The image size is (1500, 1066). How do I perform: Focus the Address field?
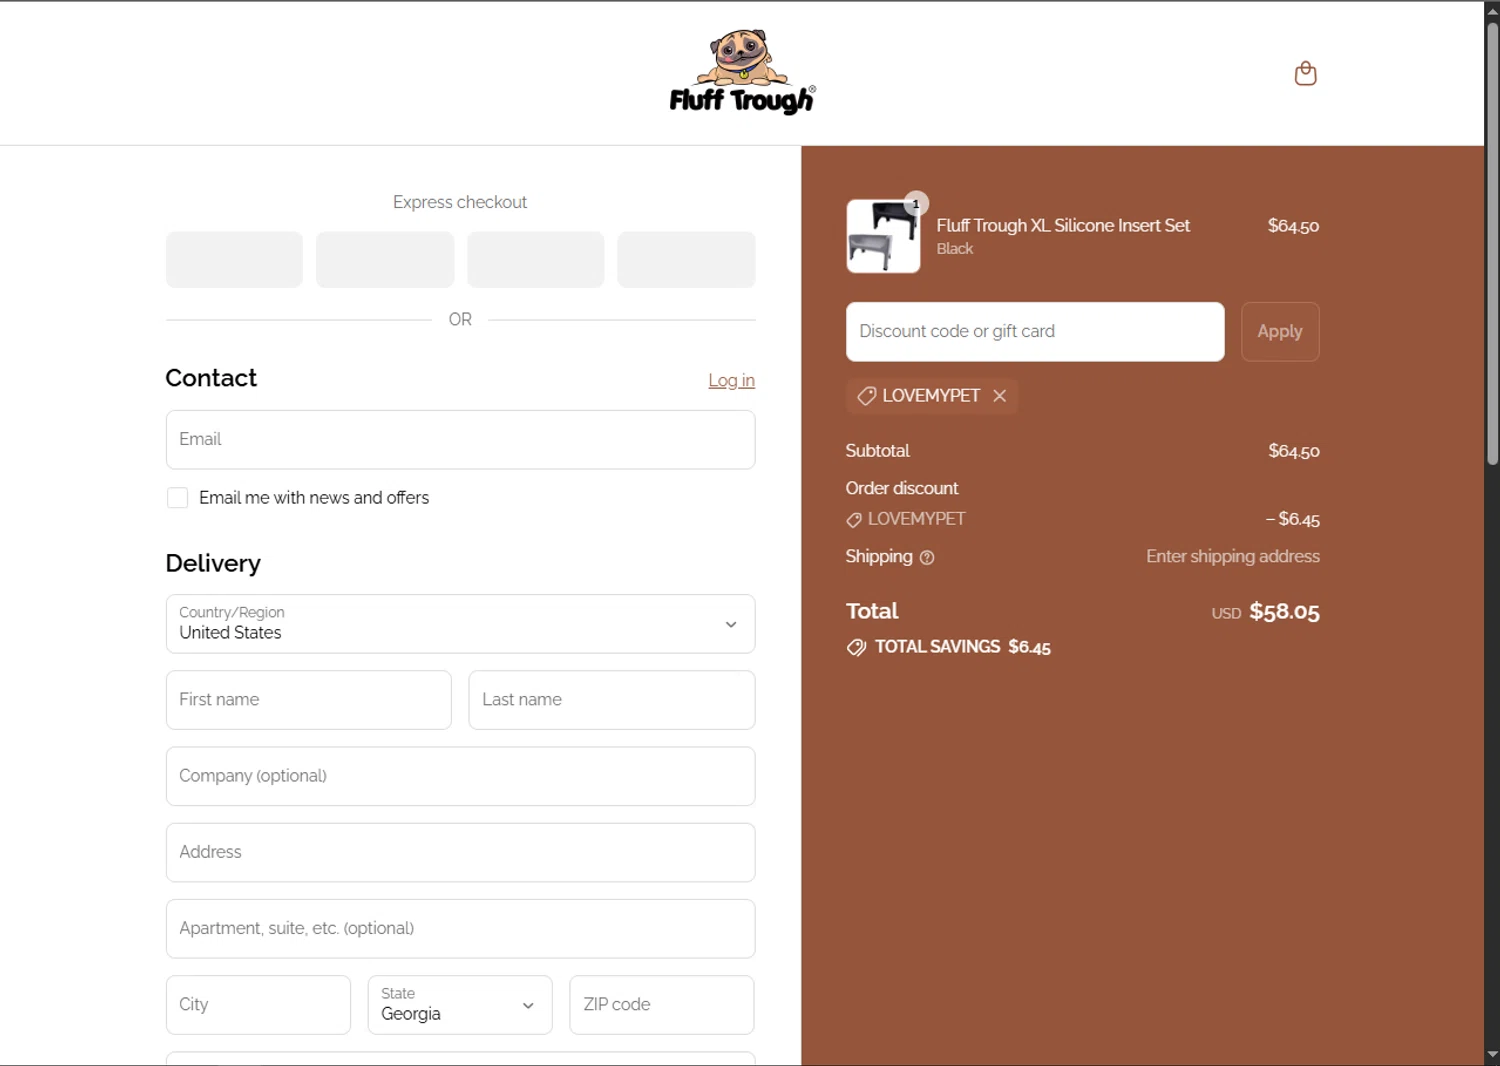460,853
